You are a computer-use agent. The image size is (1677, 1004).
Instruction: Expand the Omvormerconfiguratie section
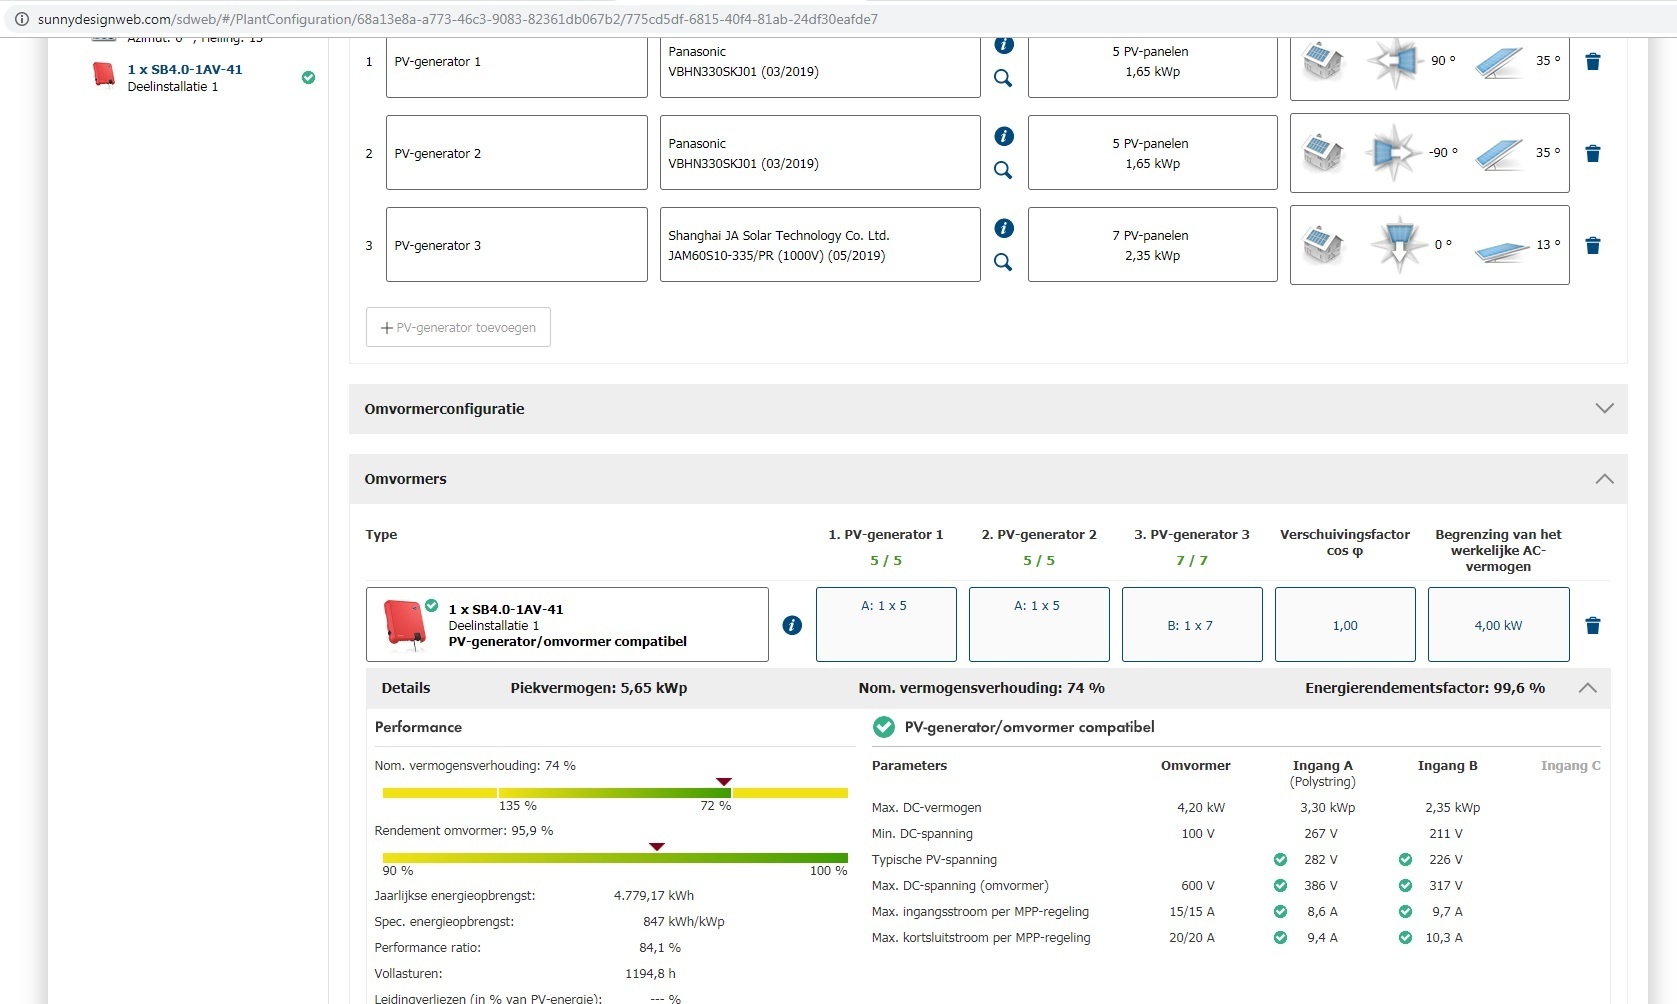(x=1604, y=408)
